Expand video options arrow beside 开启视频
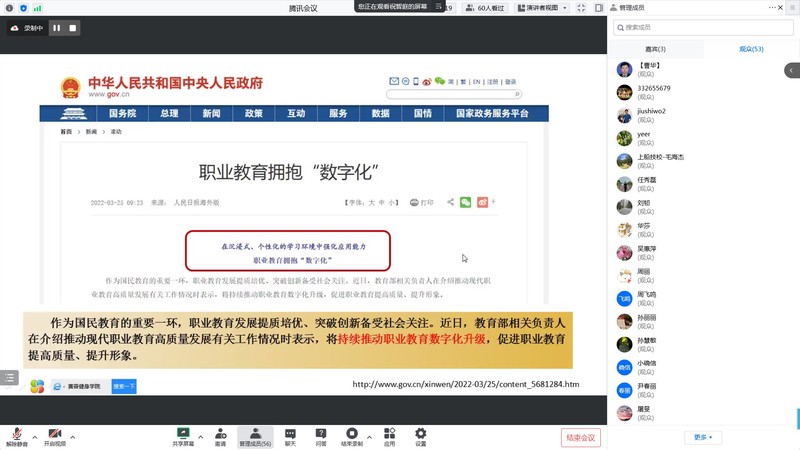800x450 pixels. (75, 436)
